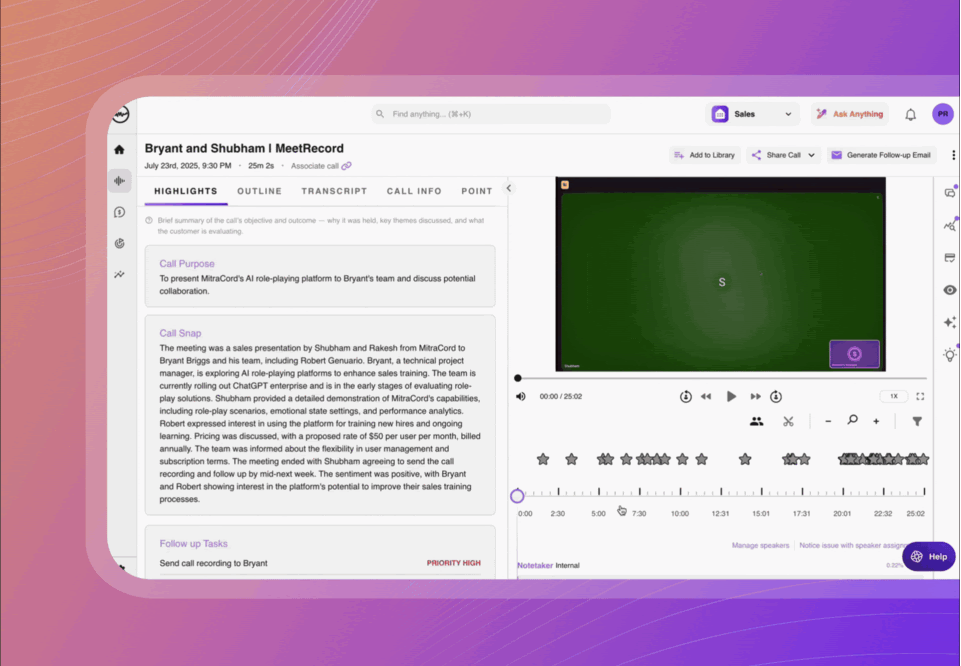This screenshot has height=666, width=961.
Task: Click the Add to Library button
Action: tap(705, 155)
